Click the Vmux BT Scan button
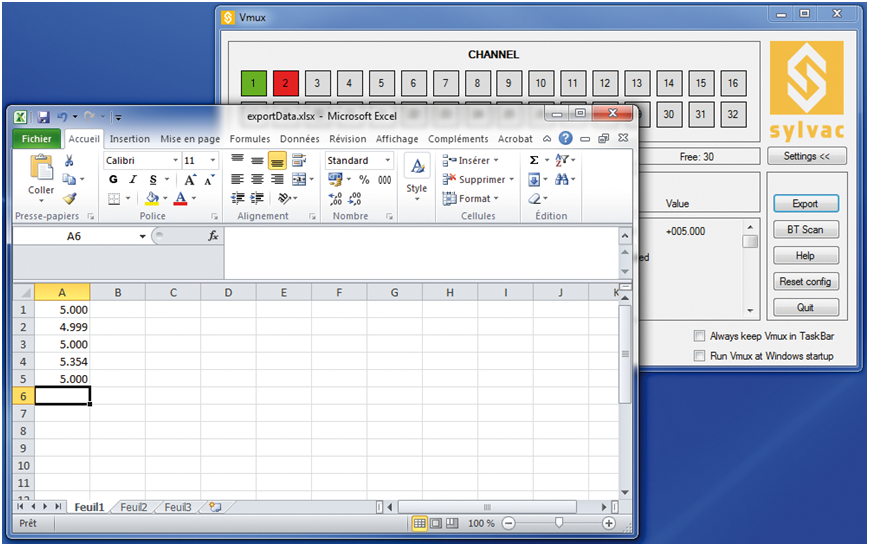Viewport: 869px width, 546px height. click(x=805, y=229)
